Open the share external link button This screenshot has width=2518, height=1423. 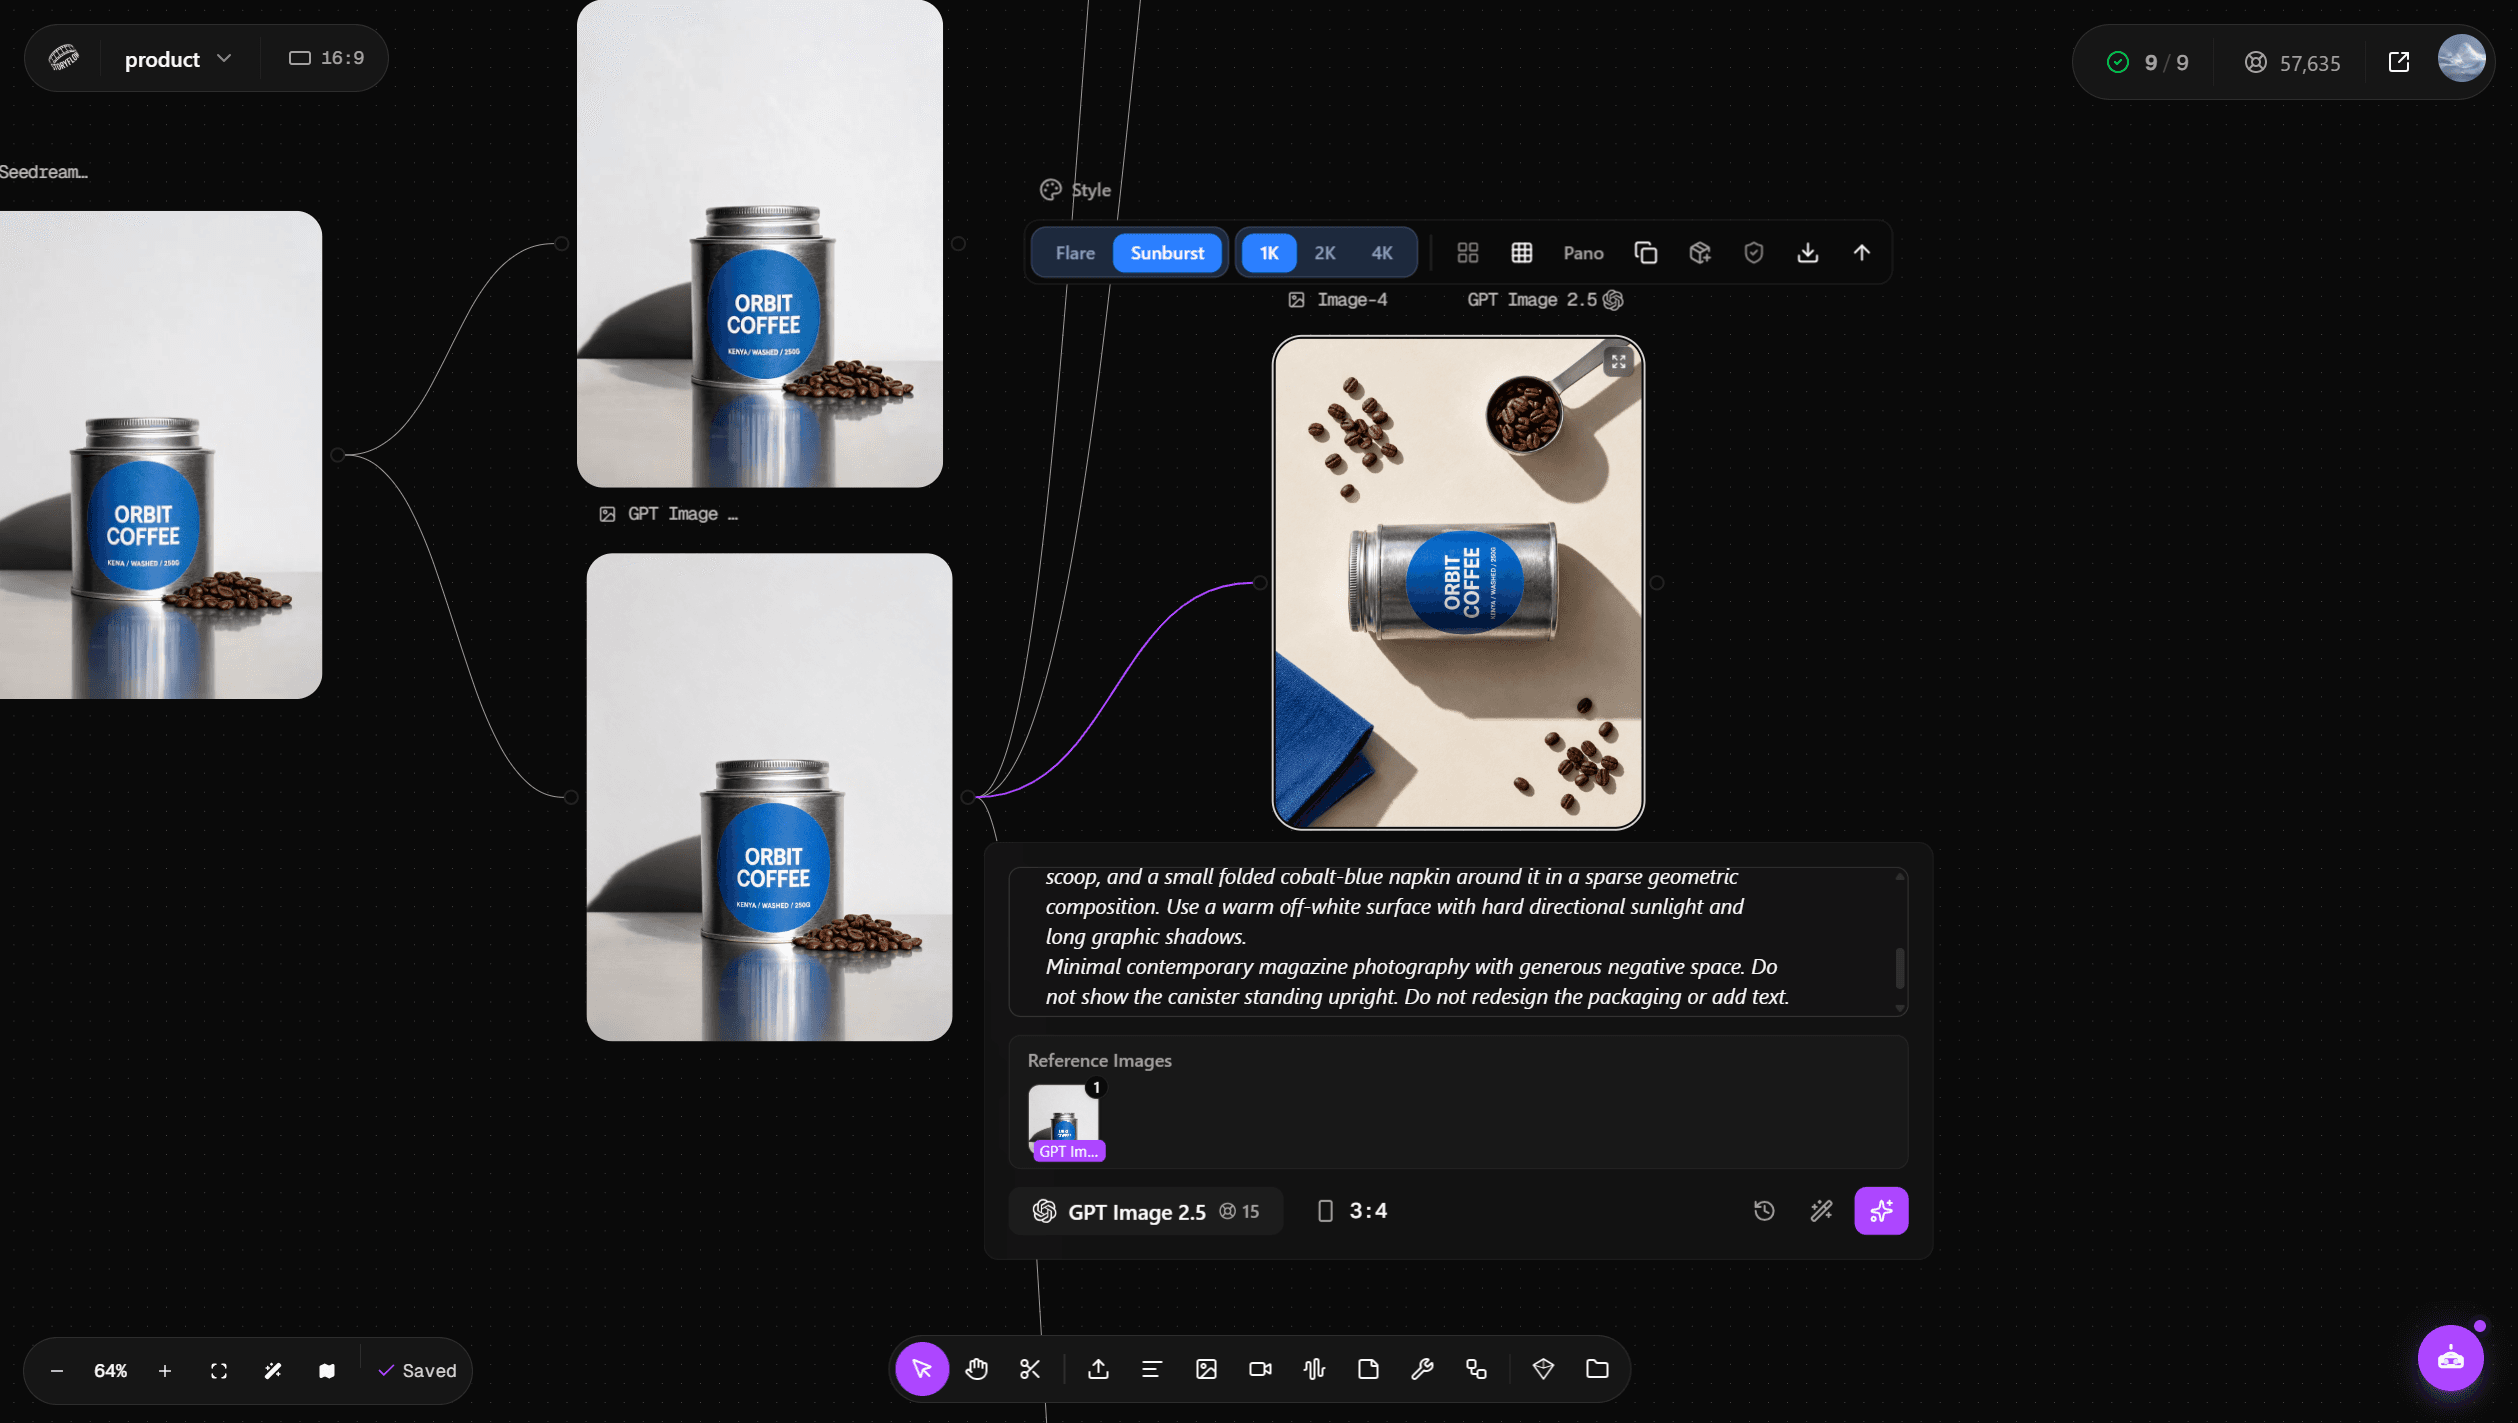tap(2398, 62)
